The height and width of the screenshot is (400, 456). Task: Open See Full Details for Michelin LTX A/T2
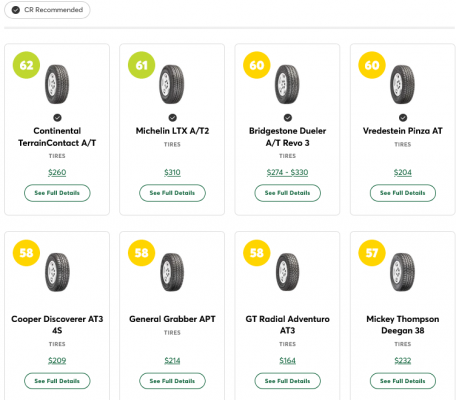click(x=172, y=193)
